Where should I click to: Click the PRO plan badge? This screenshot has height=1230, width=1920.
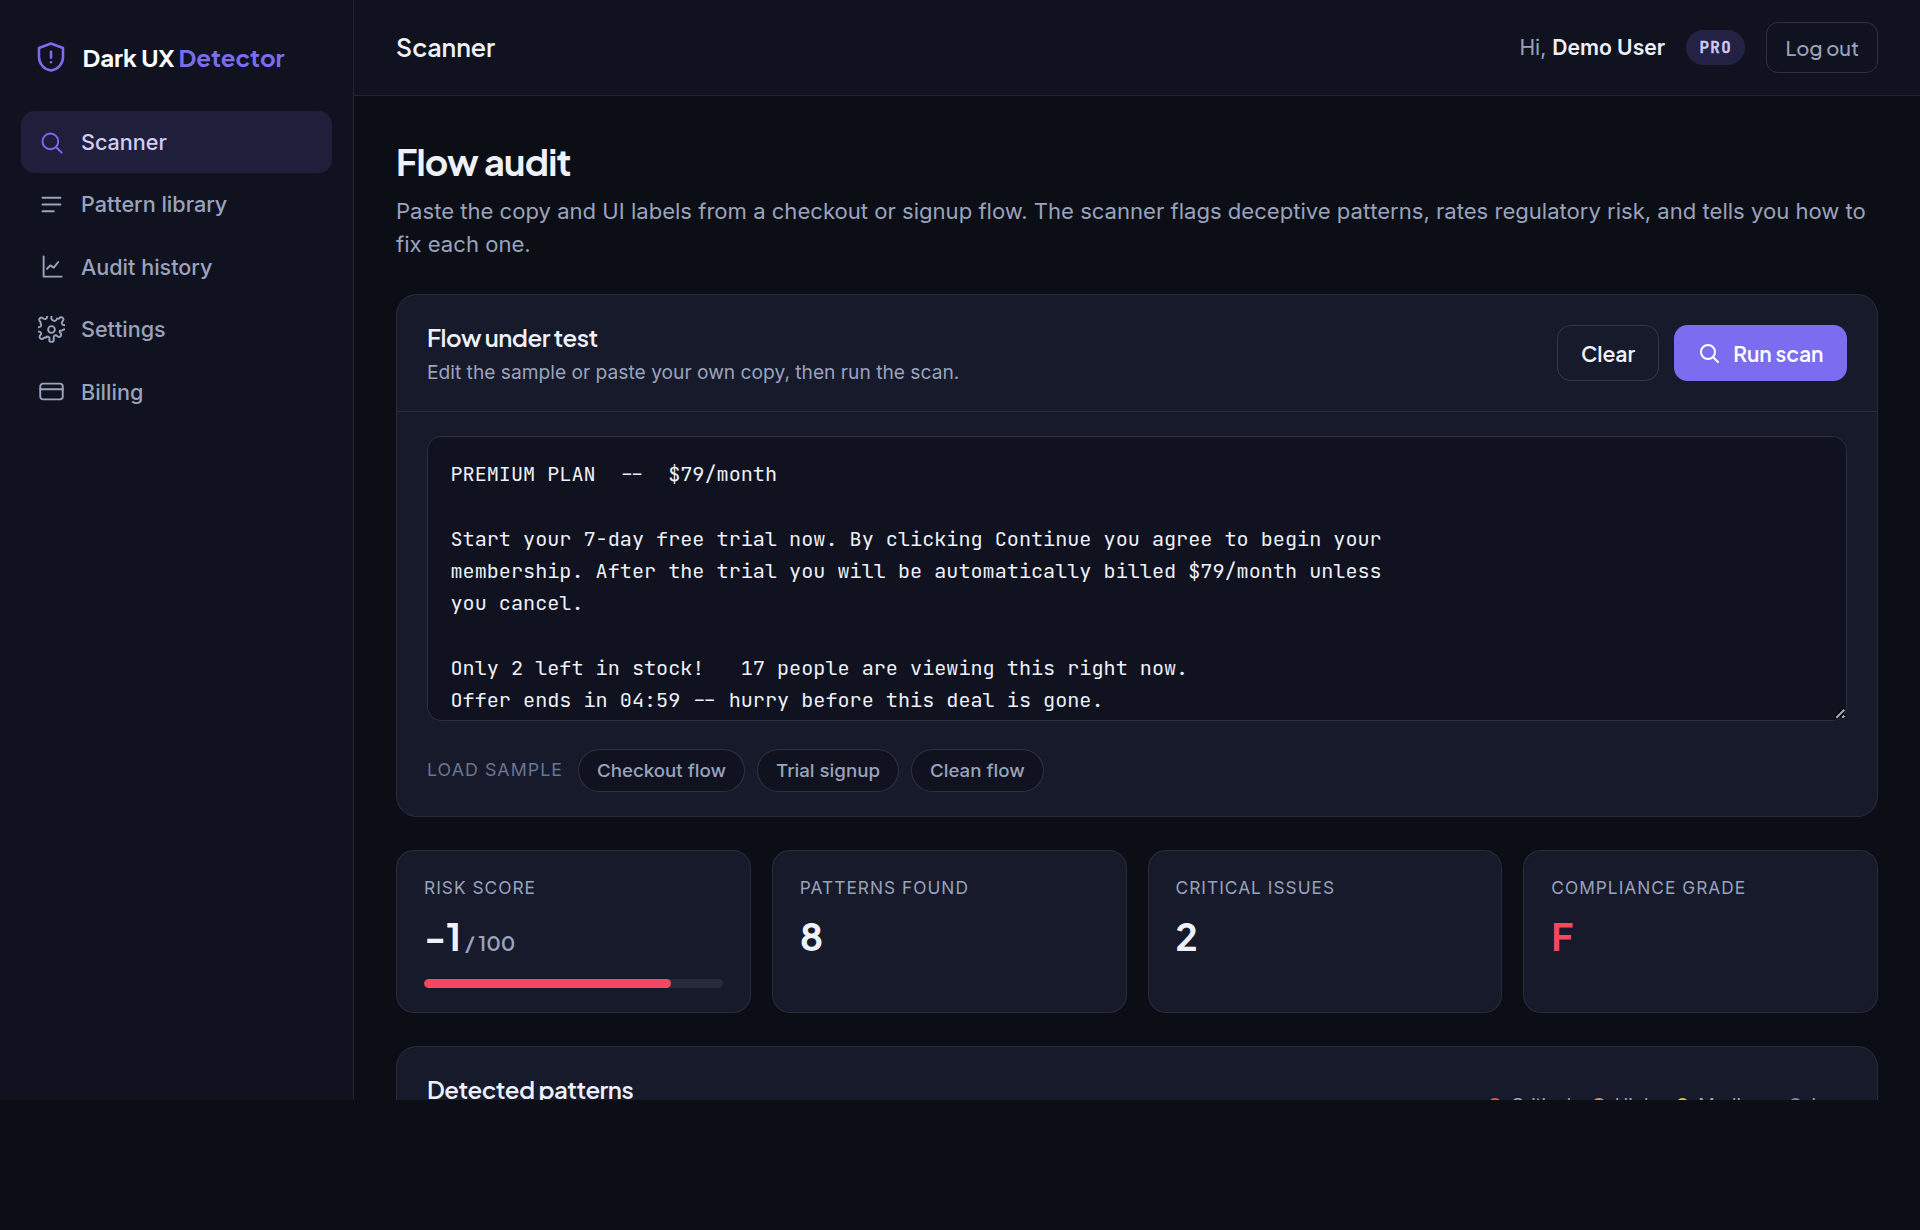tap(1715, 48)
